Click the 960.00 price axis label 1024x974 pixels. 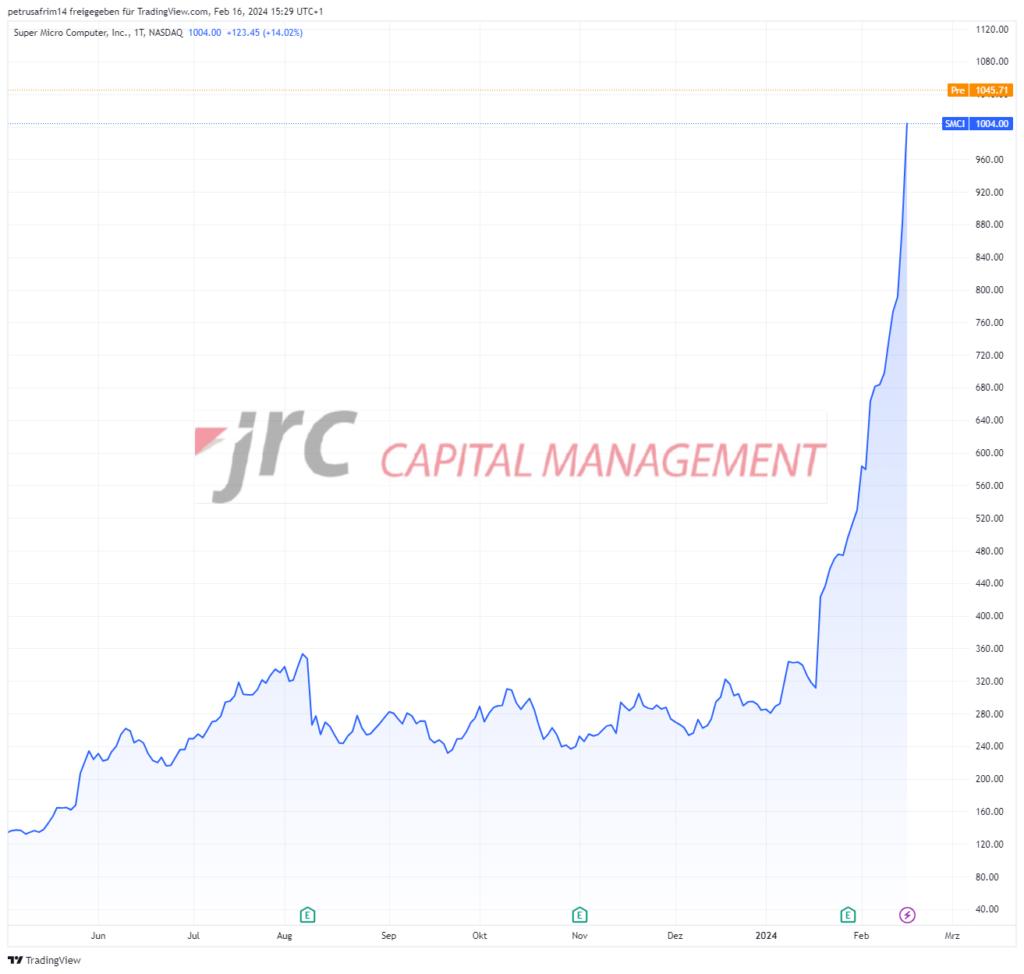pos(989,159)
